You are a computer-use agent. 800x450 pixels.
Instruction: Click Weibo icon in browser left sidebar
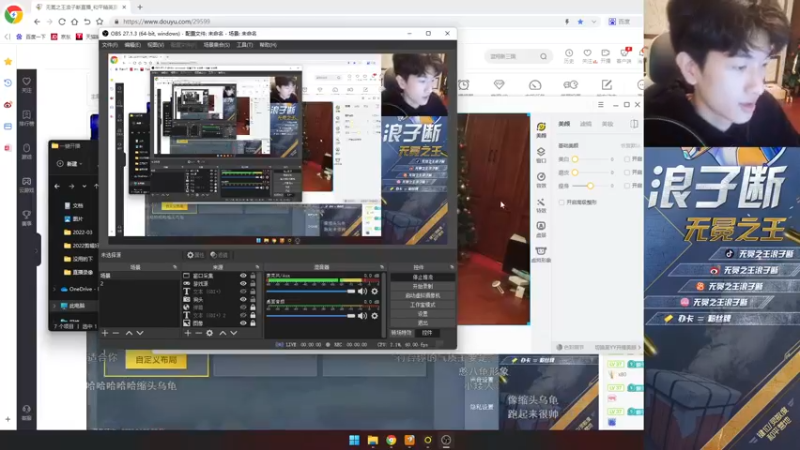pos(8,105)
